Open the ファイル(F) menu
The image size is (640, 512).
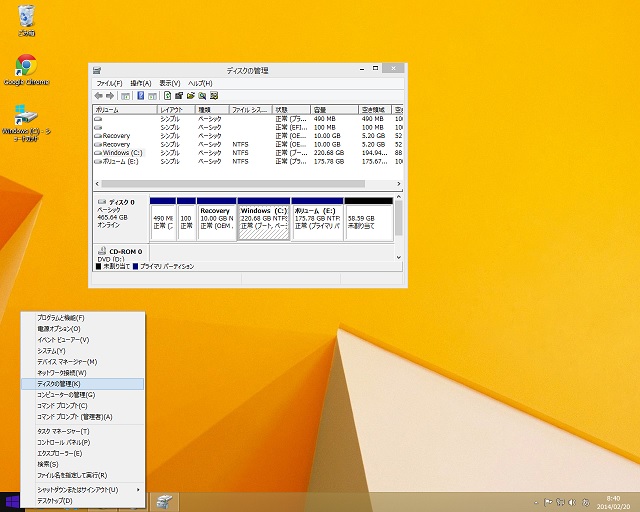pos(108,83)
